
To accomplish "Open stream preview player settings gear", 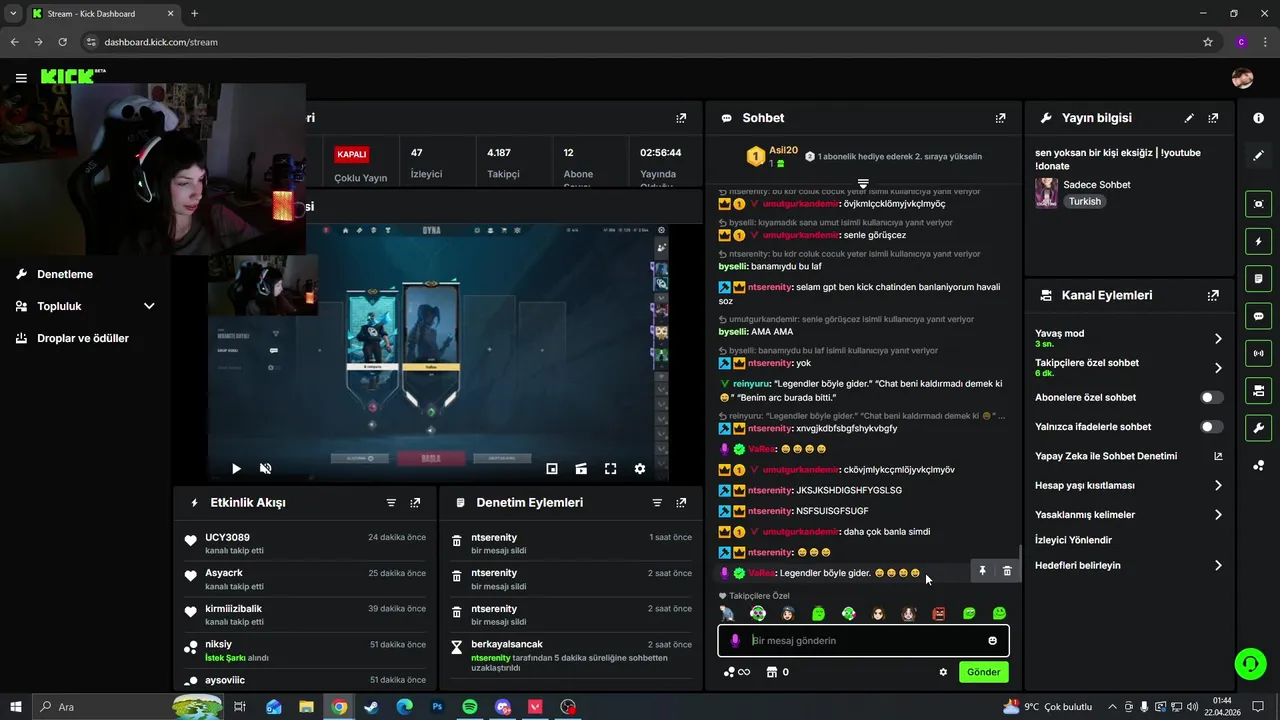I will tap(640, 468).
